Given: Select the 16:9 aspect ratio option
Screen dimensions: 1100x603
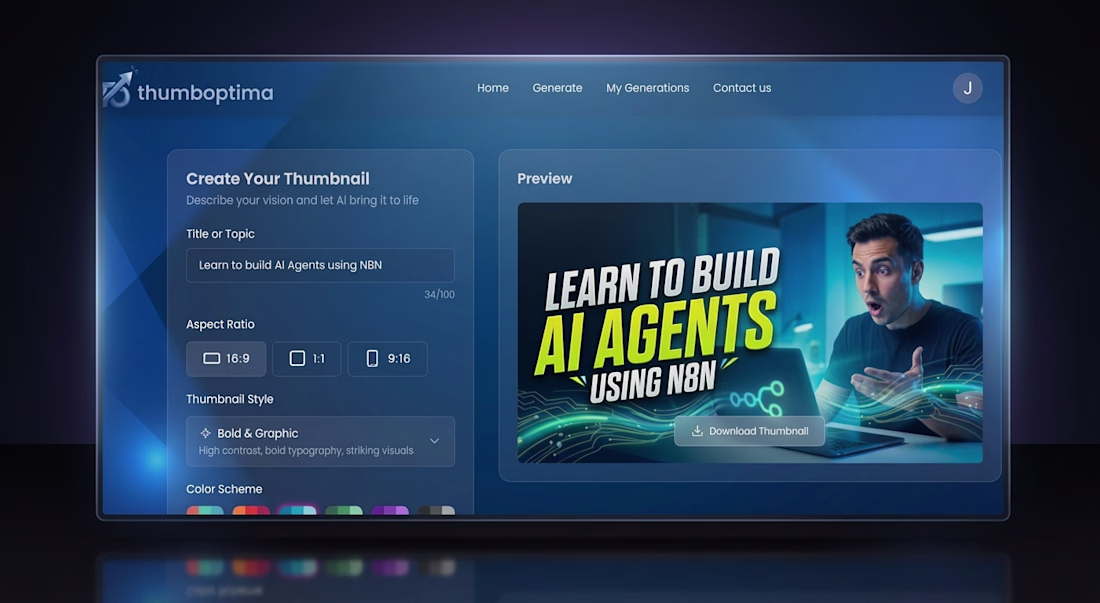Looking at the screenshot, I should point(226,358).
